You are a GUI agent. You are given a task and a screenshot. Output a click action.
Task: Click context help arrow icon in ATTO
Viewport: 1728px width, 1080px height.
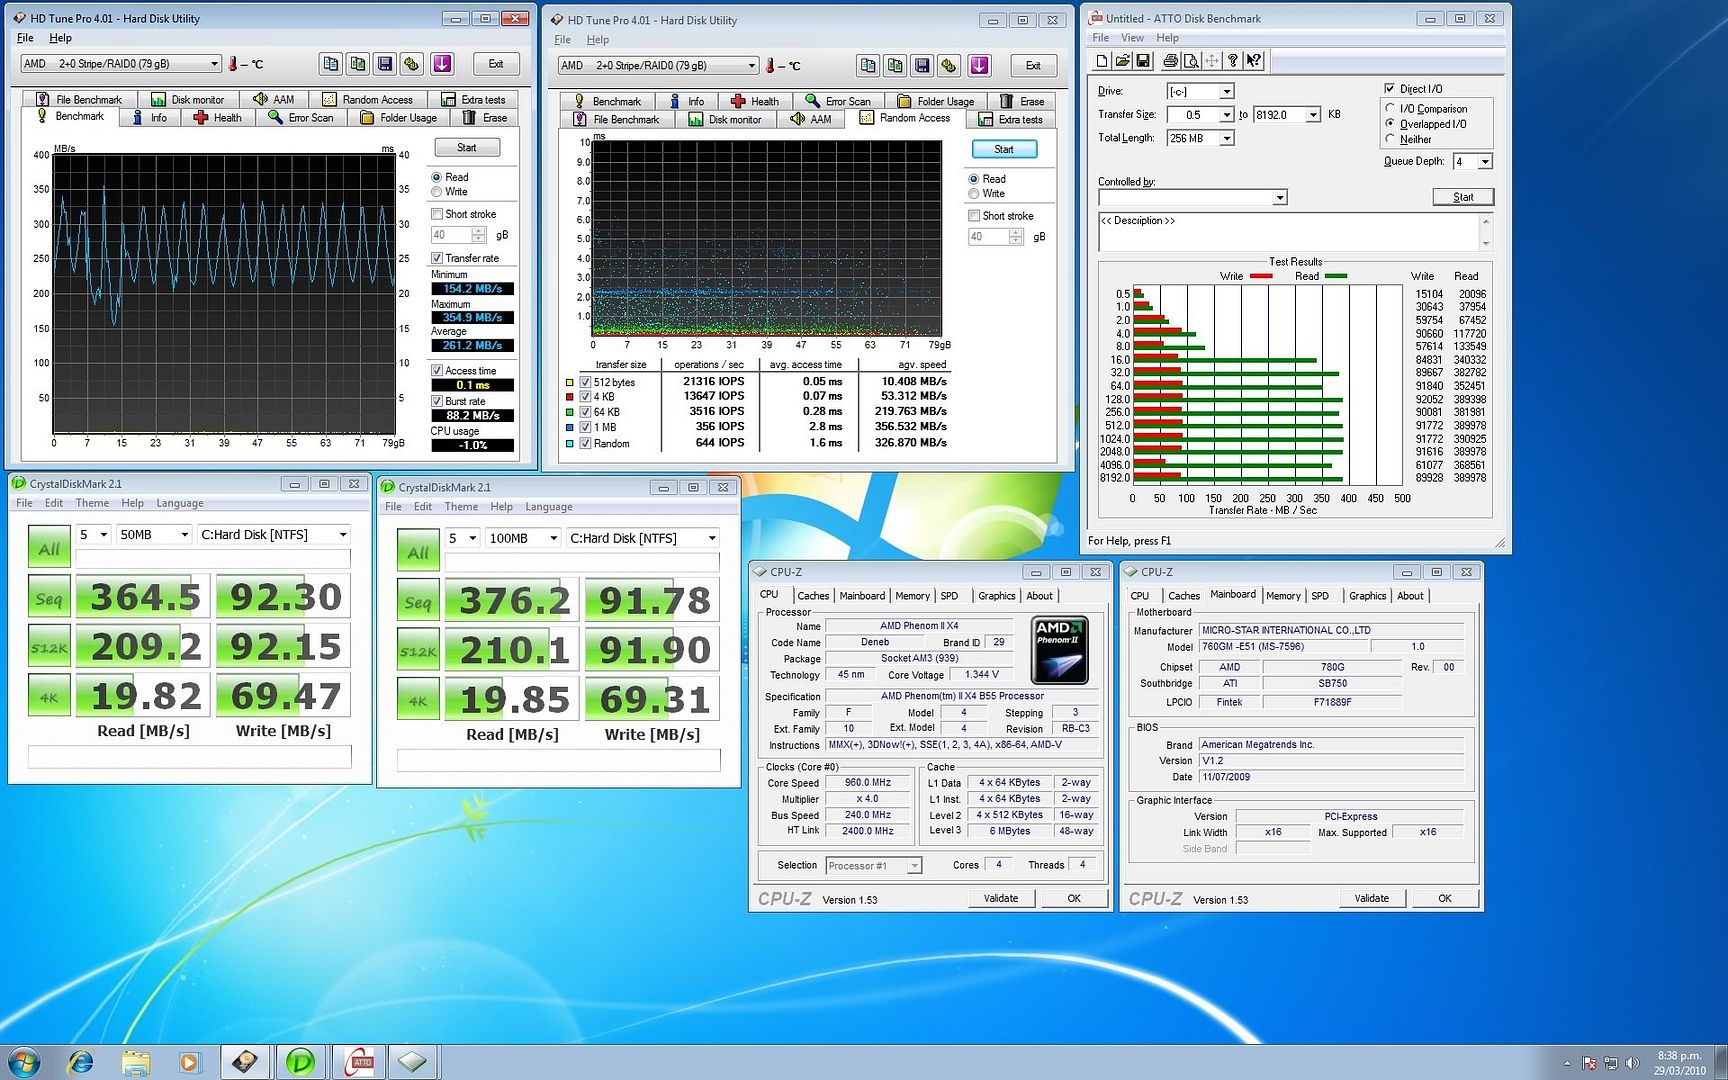(x=1254, y=61)
